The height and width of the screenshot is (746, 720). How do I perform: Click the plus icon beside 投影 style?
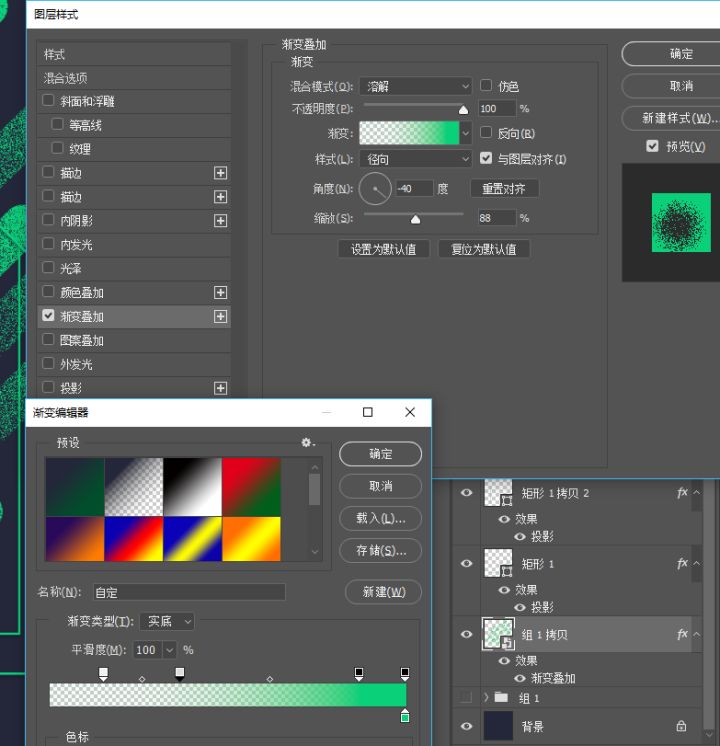pos(220,388)
